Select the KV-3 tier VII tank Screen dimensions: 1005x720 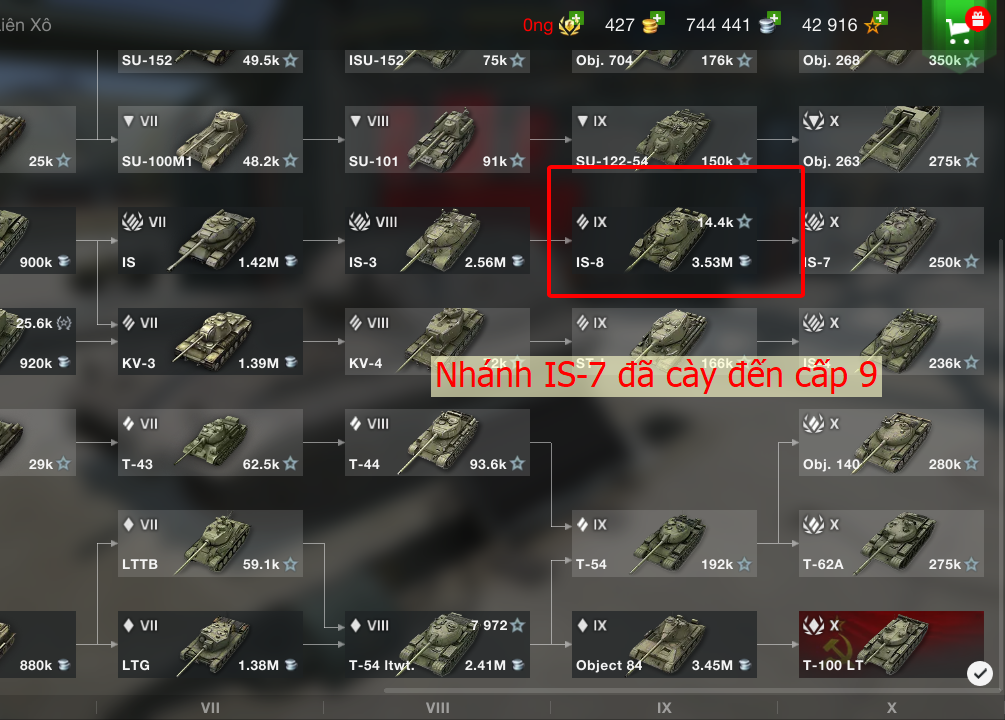coord(210,341)
